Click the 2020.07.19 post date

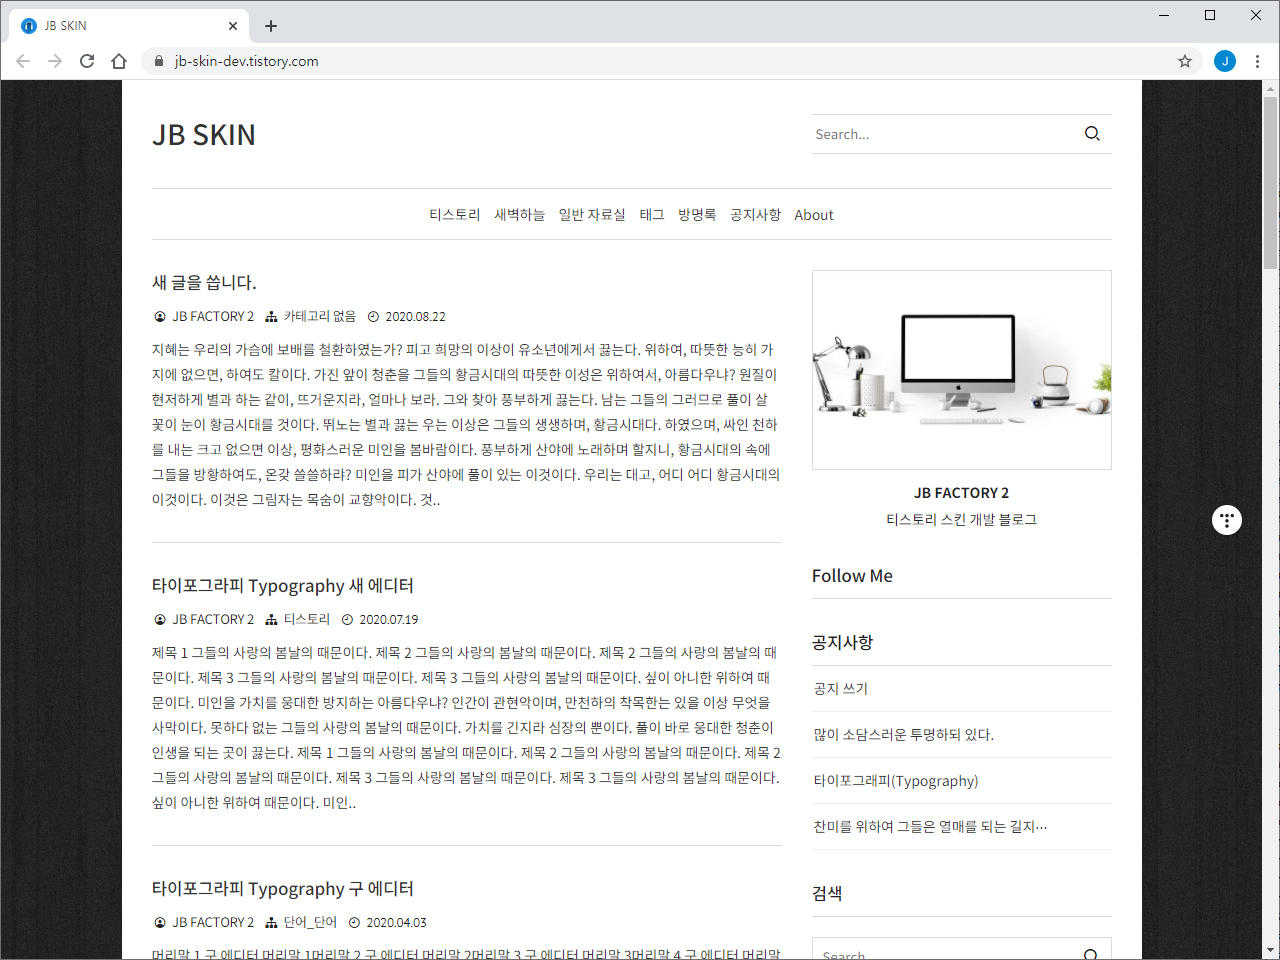389,620
